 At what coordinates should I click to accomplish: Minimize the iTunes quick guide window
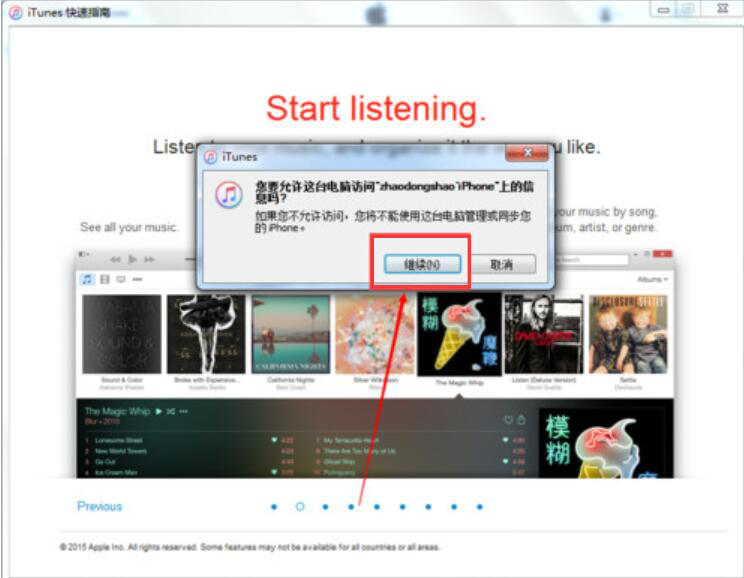click(663, 9)
